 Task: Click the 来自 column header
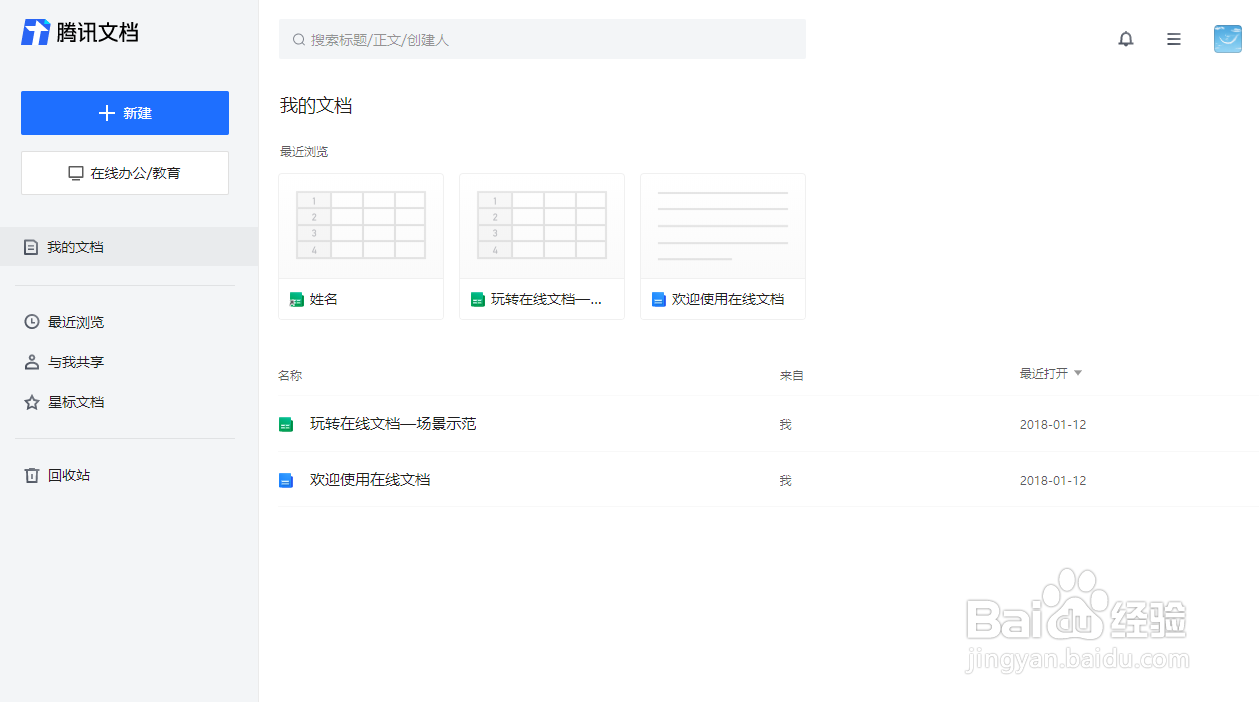click(x=792, y=376)
